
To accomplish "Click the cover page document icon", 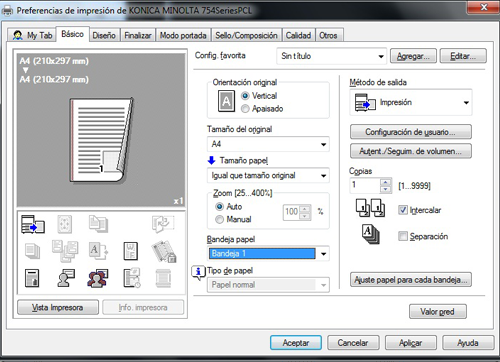I will 32,278.
